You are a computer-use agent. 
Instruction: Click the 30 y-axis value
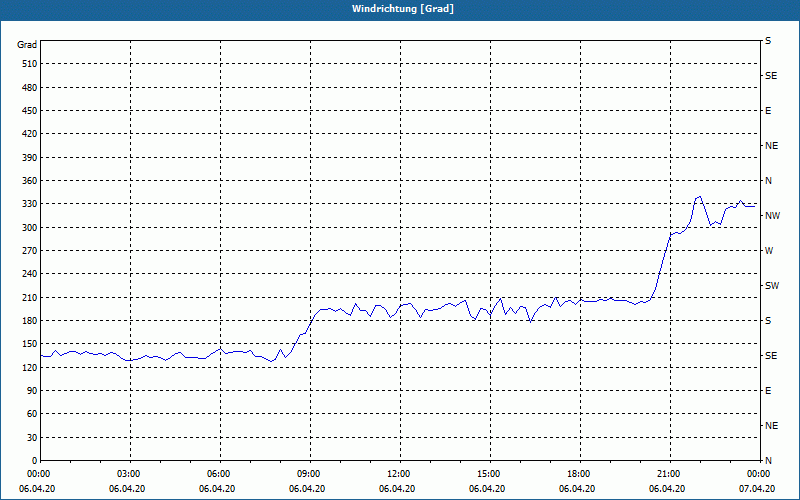point(32,437)
